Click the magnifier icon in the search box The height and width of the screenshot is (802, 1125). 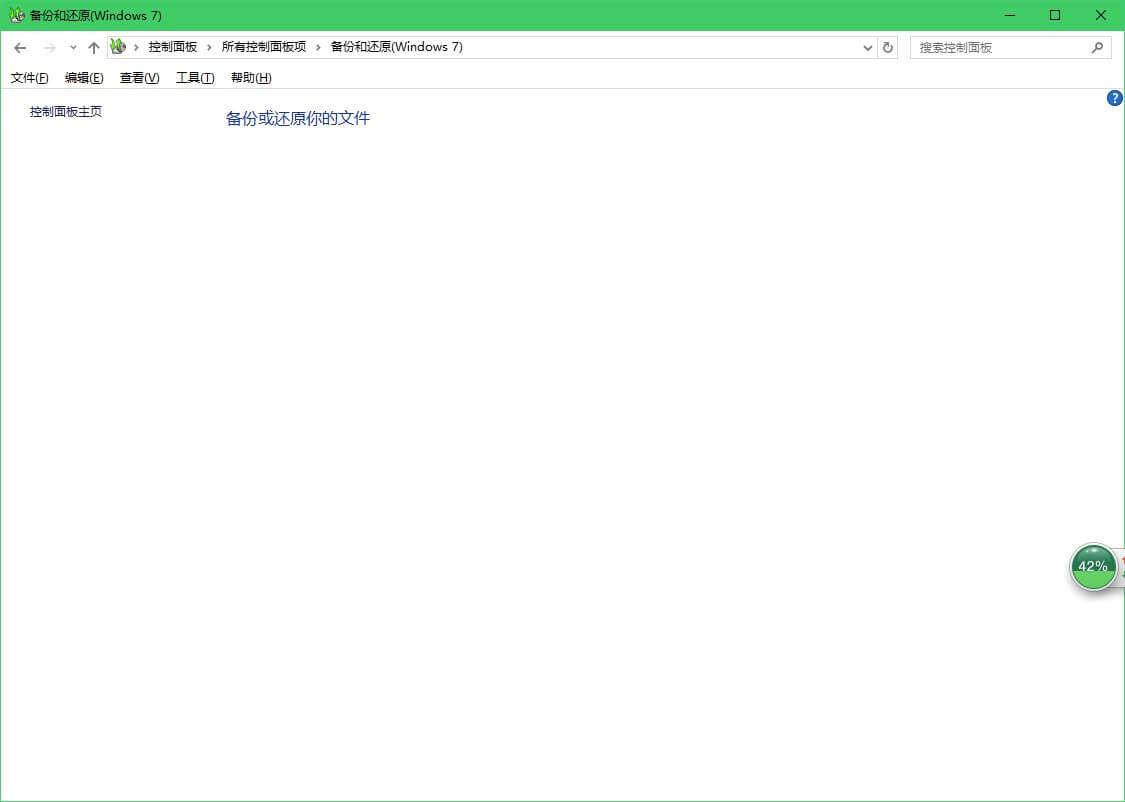[1097, 47]
